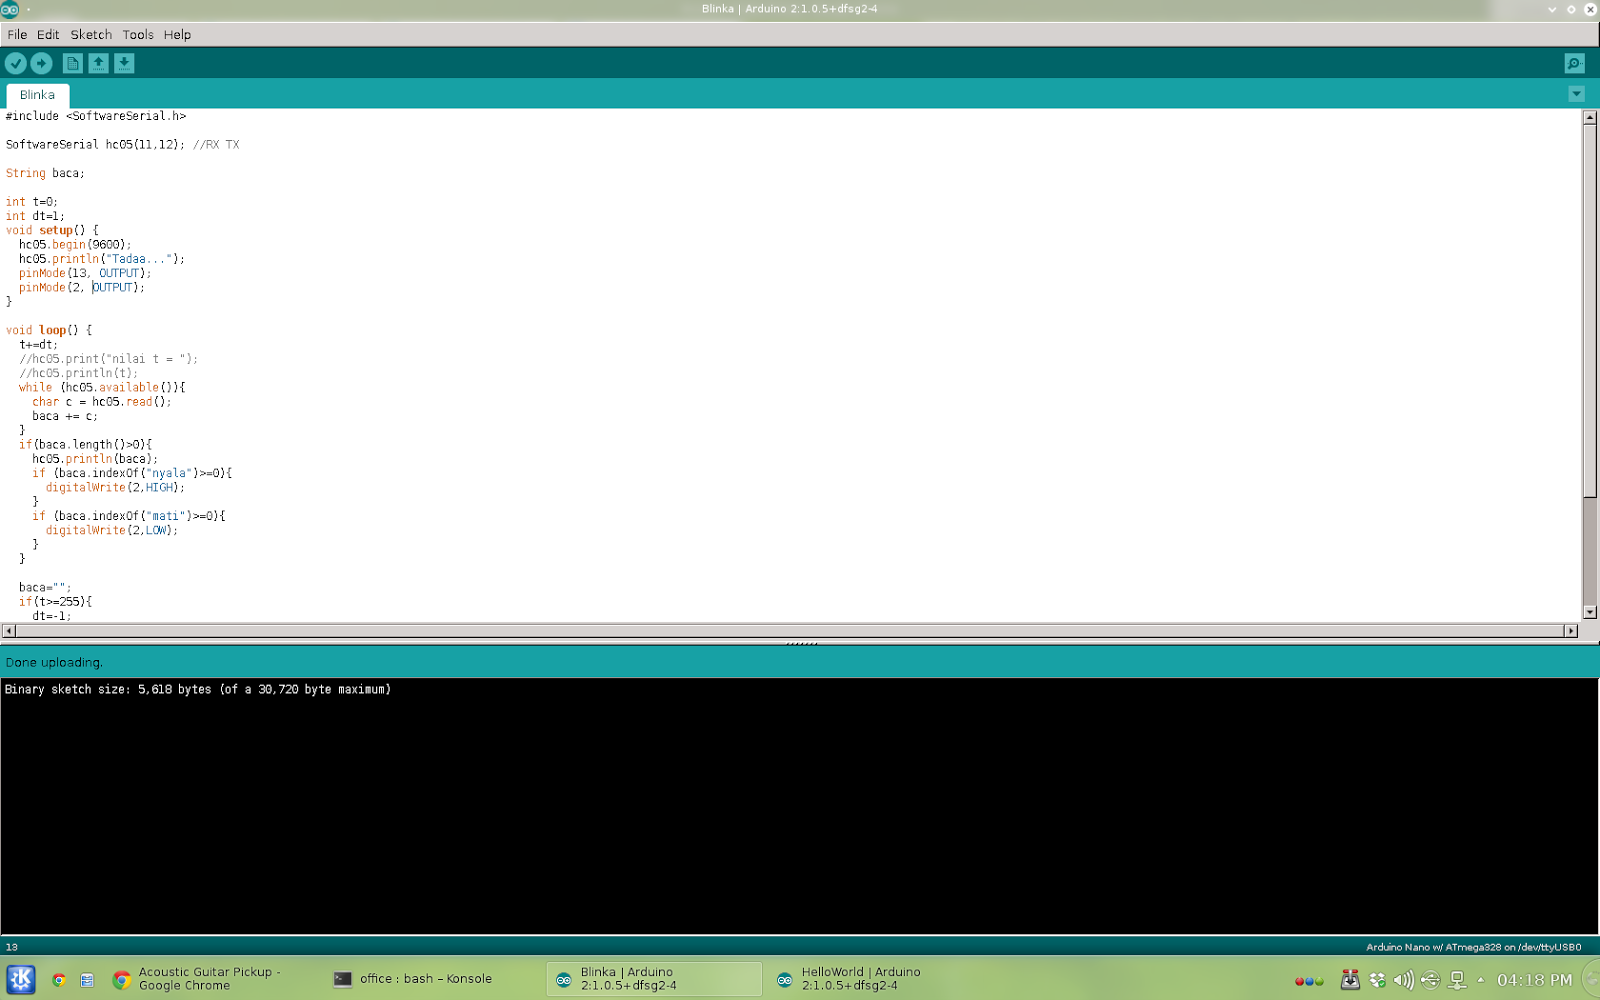Click the 'void loop() {' line
This screenshot has width=1600, height=1000.
pos(48,330)
